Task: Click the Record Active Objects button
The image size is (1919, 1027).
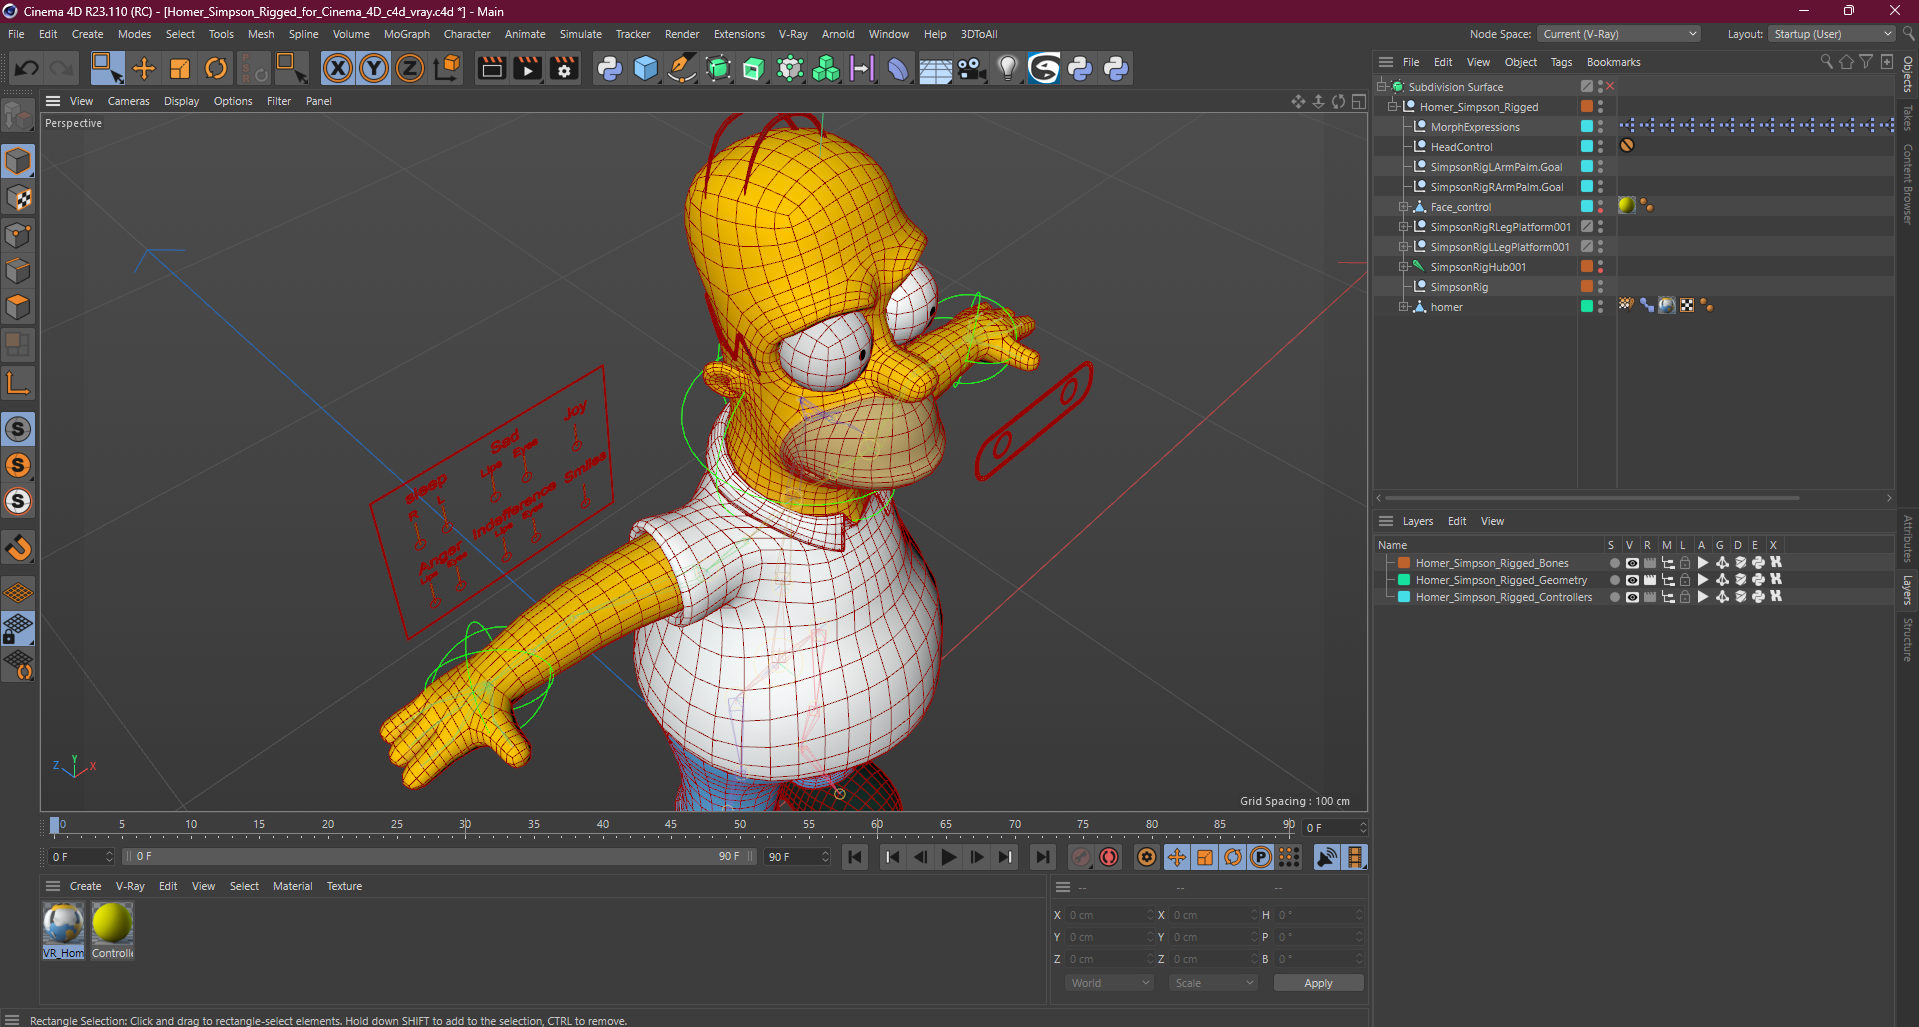Action: coord(1081,857)
